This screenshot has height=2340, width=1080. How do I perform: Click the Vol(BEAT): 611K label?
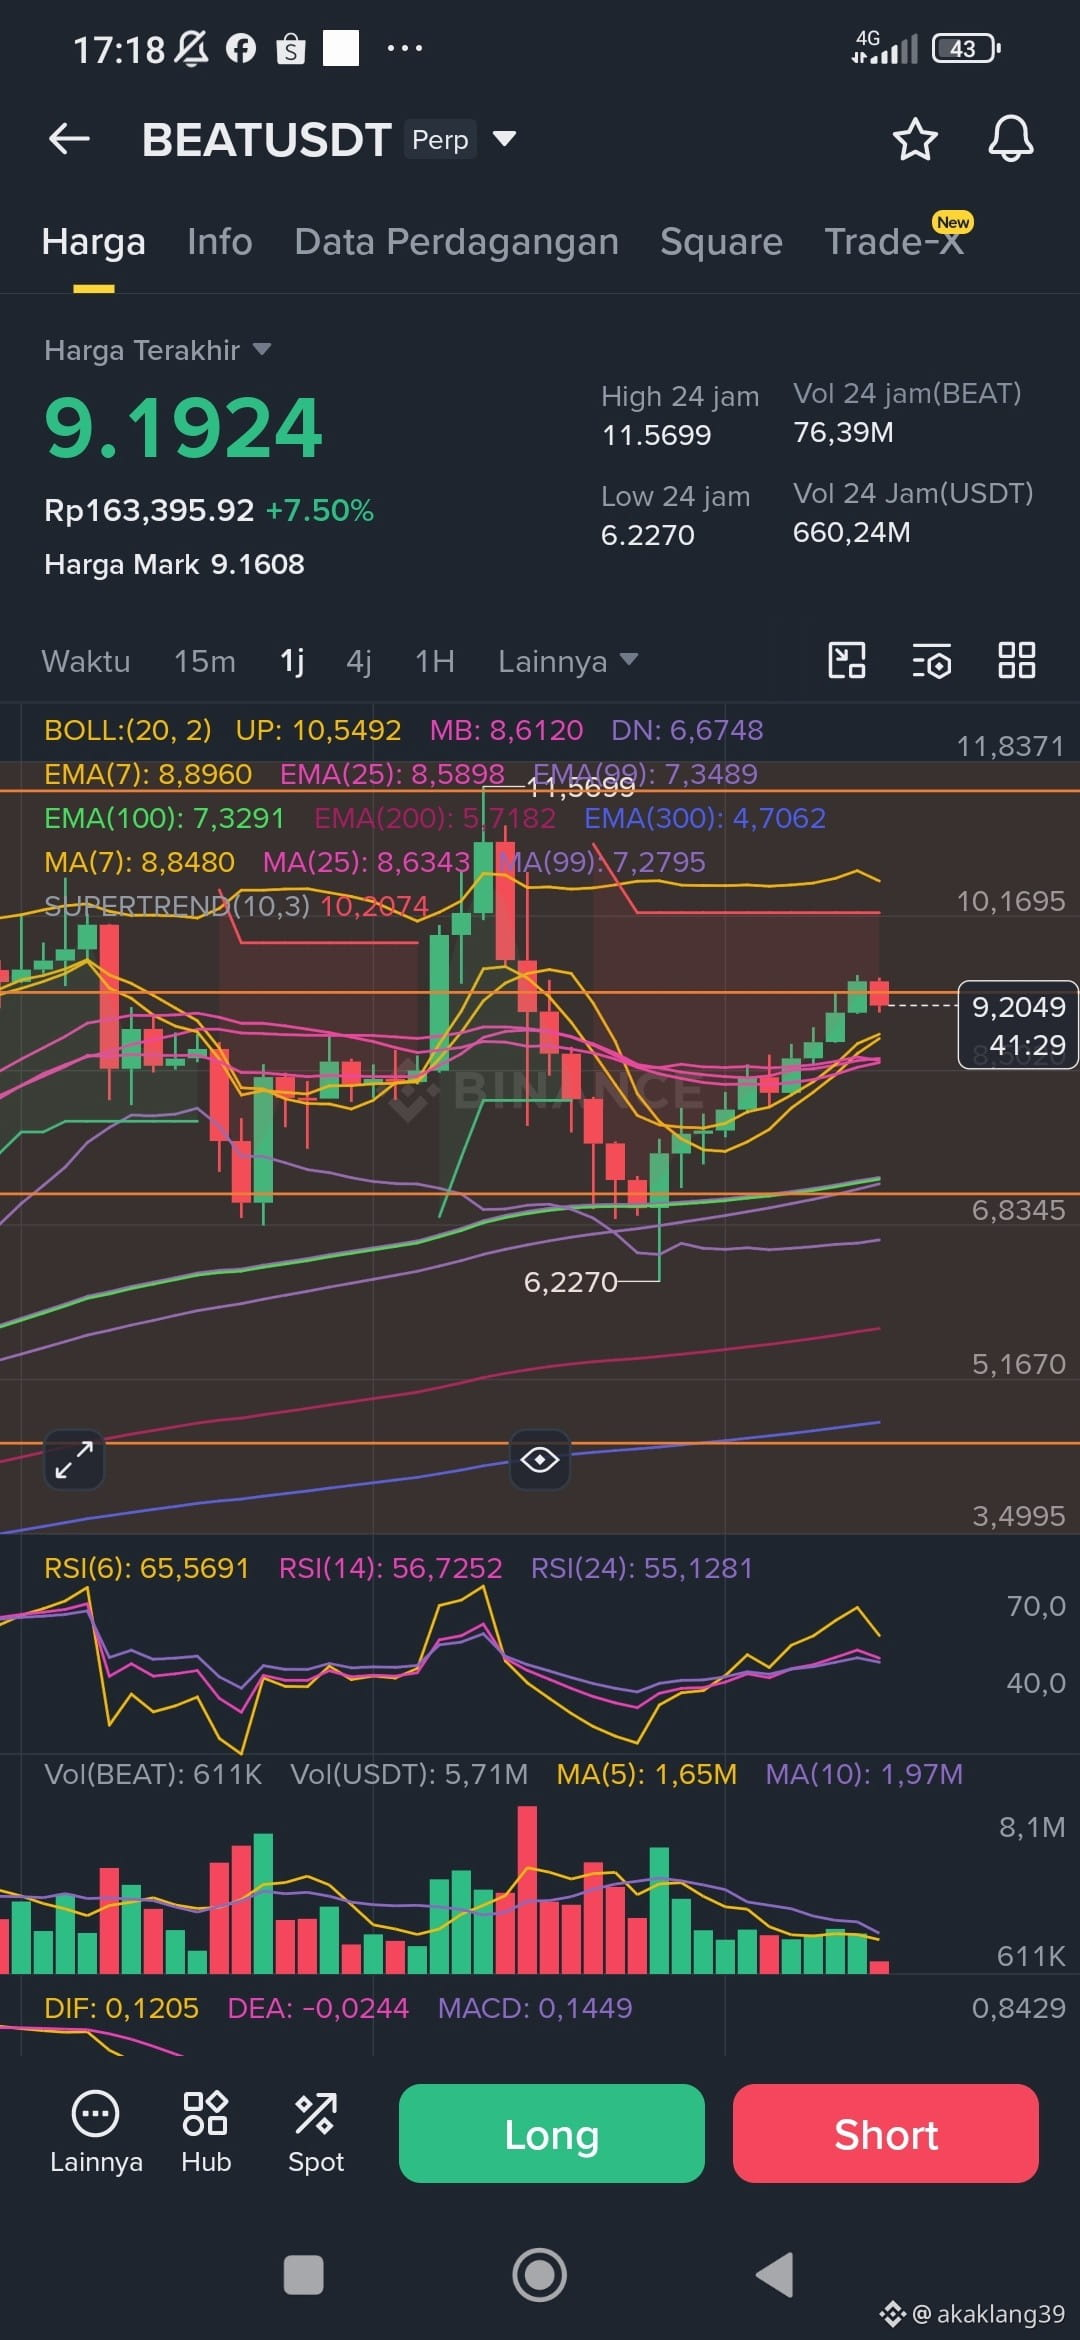click(153, 1774)
